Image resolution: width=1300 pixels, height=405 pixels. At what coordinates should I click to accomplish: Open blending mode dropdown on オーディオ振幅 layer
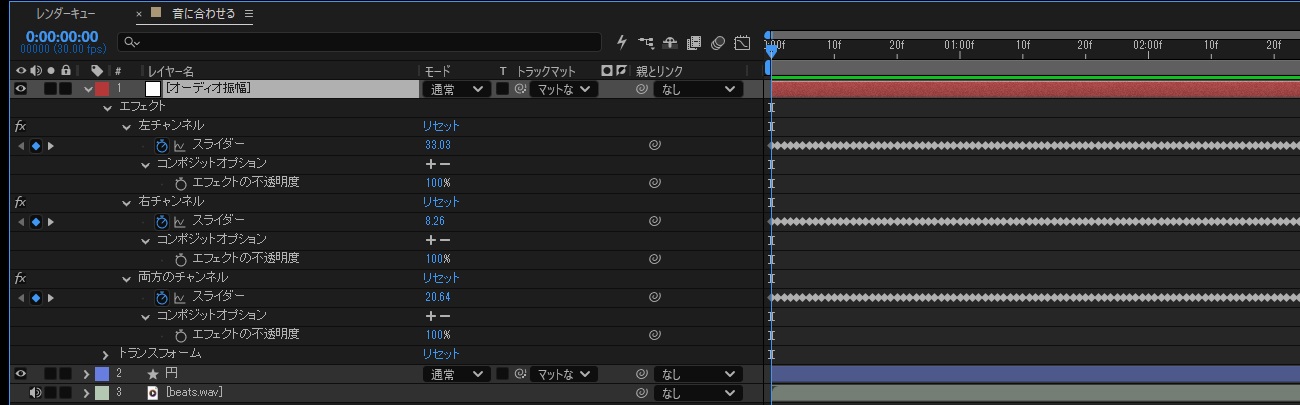tap(457, 88)
